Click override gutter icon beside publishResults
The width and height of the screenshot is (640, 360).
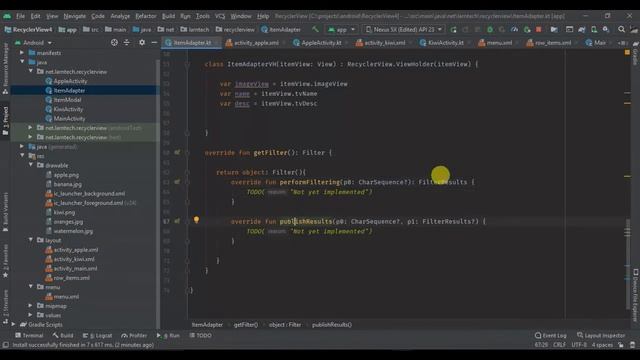click(x=177, y=221)
